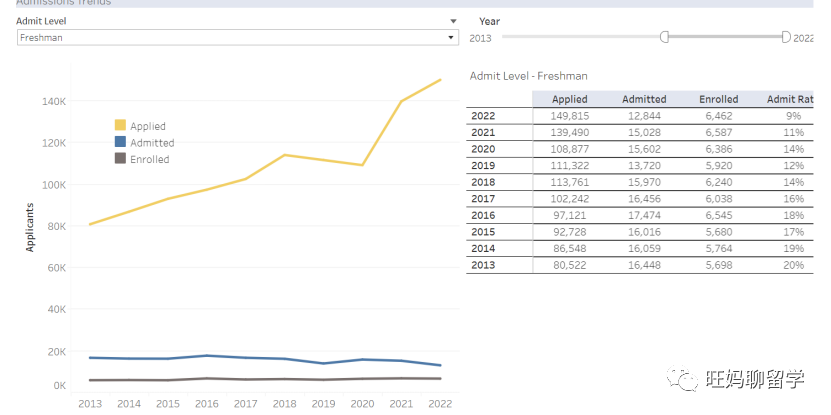Click the 12,844 admitted cell
This screenshot has height=415, width=831.
(644, 116)
